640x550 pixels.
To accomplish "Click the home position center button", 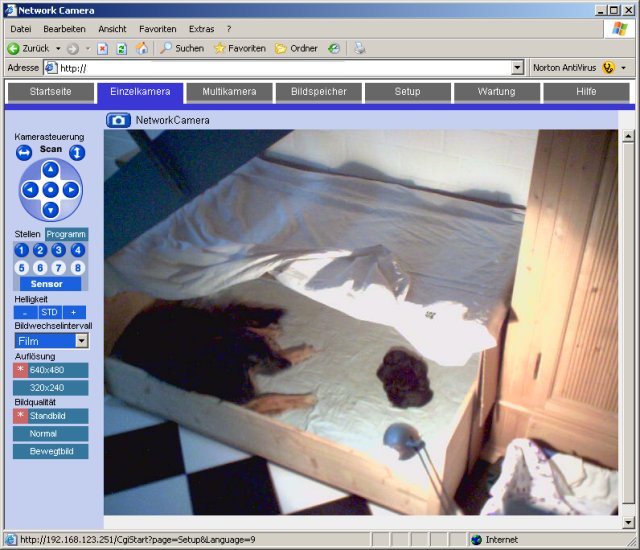I will click(50, 189).
